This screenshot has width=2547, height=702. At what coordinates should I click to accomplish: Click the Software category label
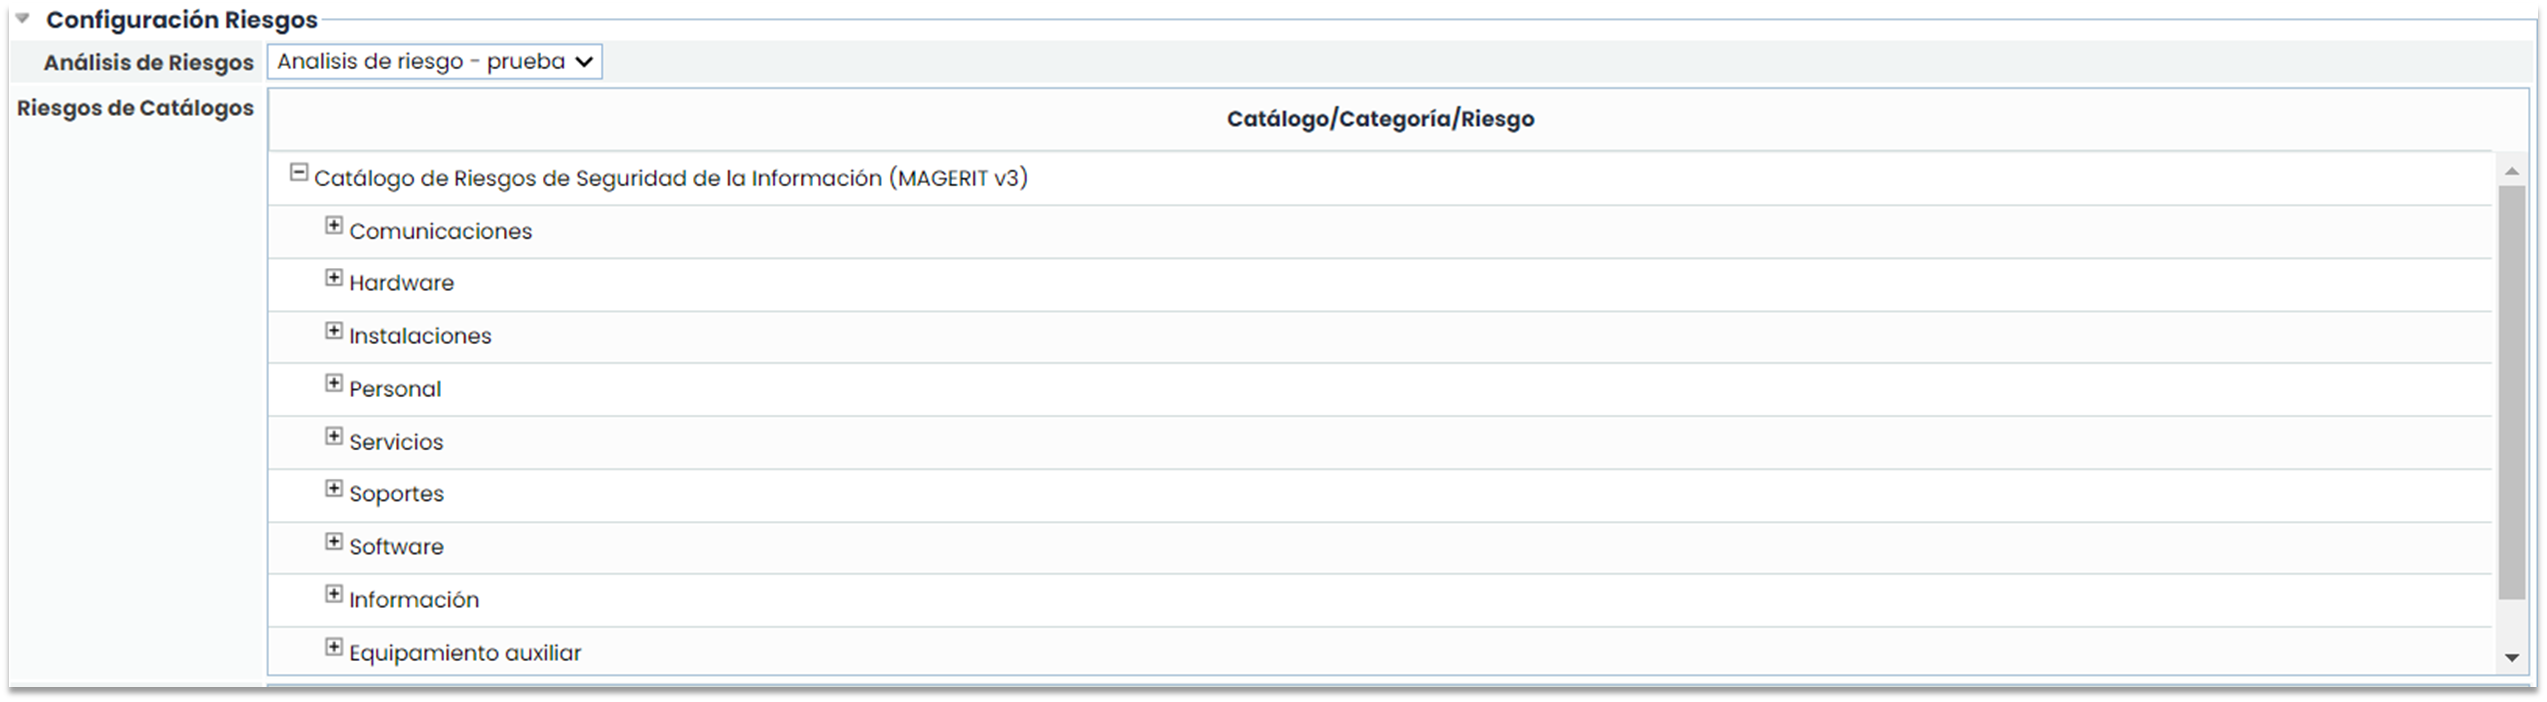point(396,548)
